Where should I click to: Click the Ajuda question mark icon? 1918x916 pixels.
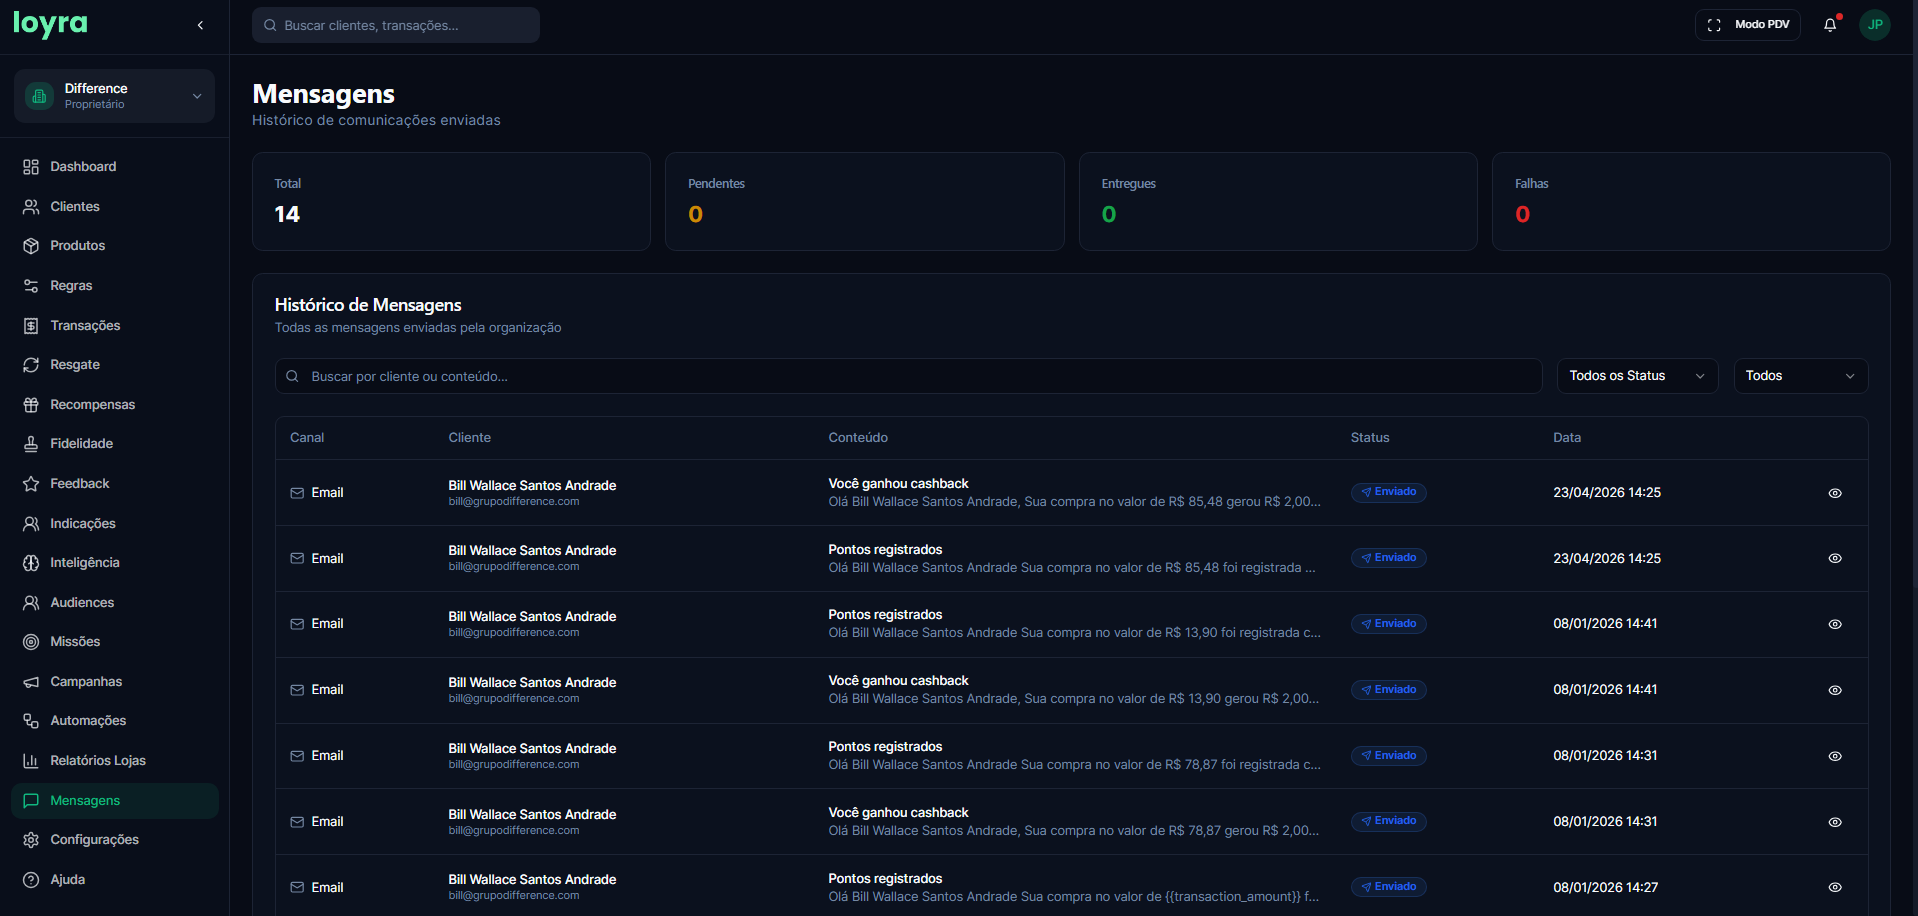tap(31, 880)
